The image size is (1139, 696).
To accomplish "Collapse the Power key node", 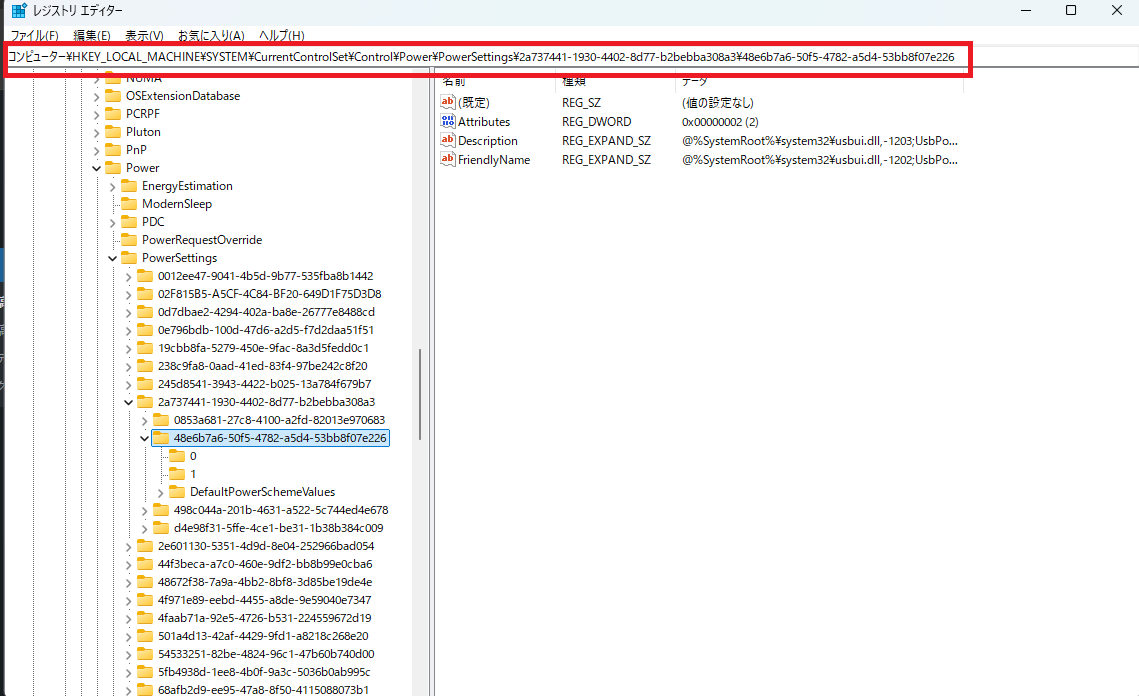I will tap(96, 168).
